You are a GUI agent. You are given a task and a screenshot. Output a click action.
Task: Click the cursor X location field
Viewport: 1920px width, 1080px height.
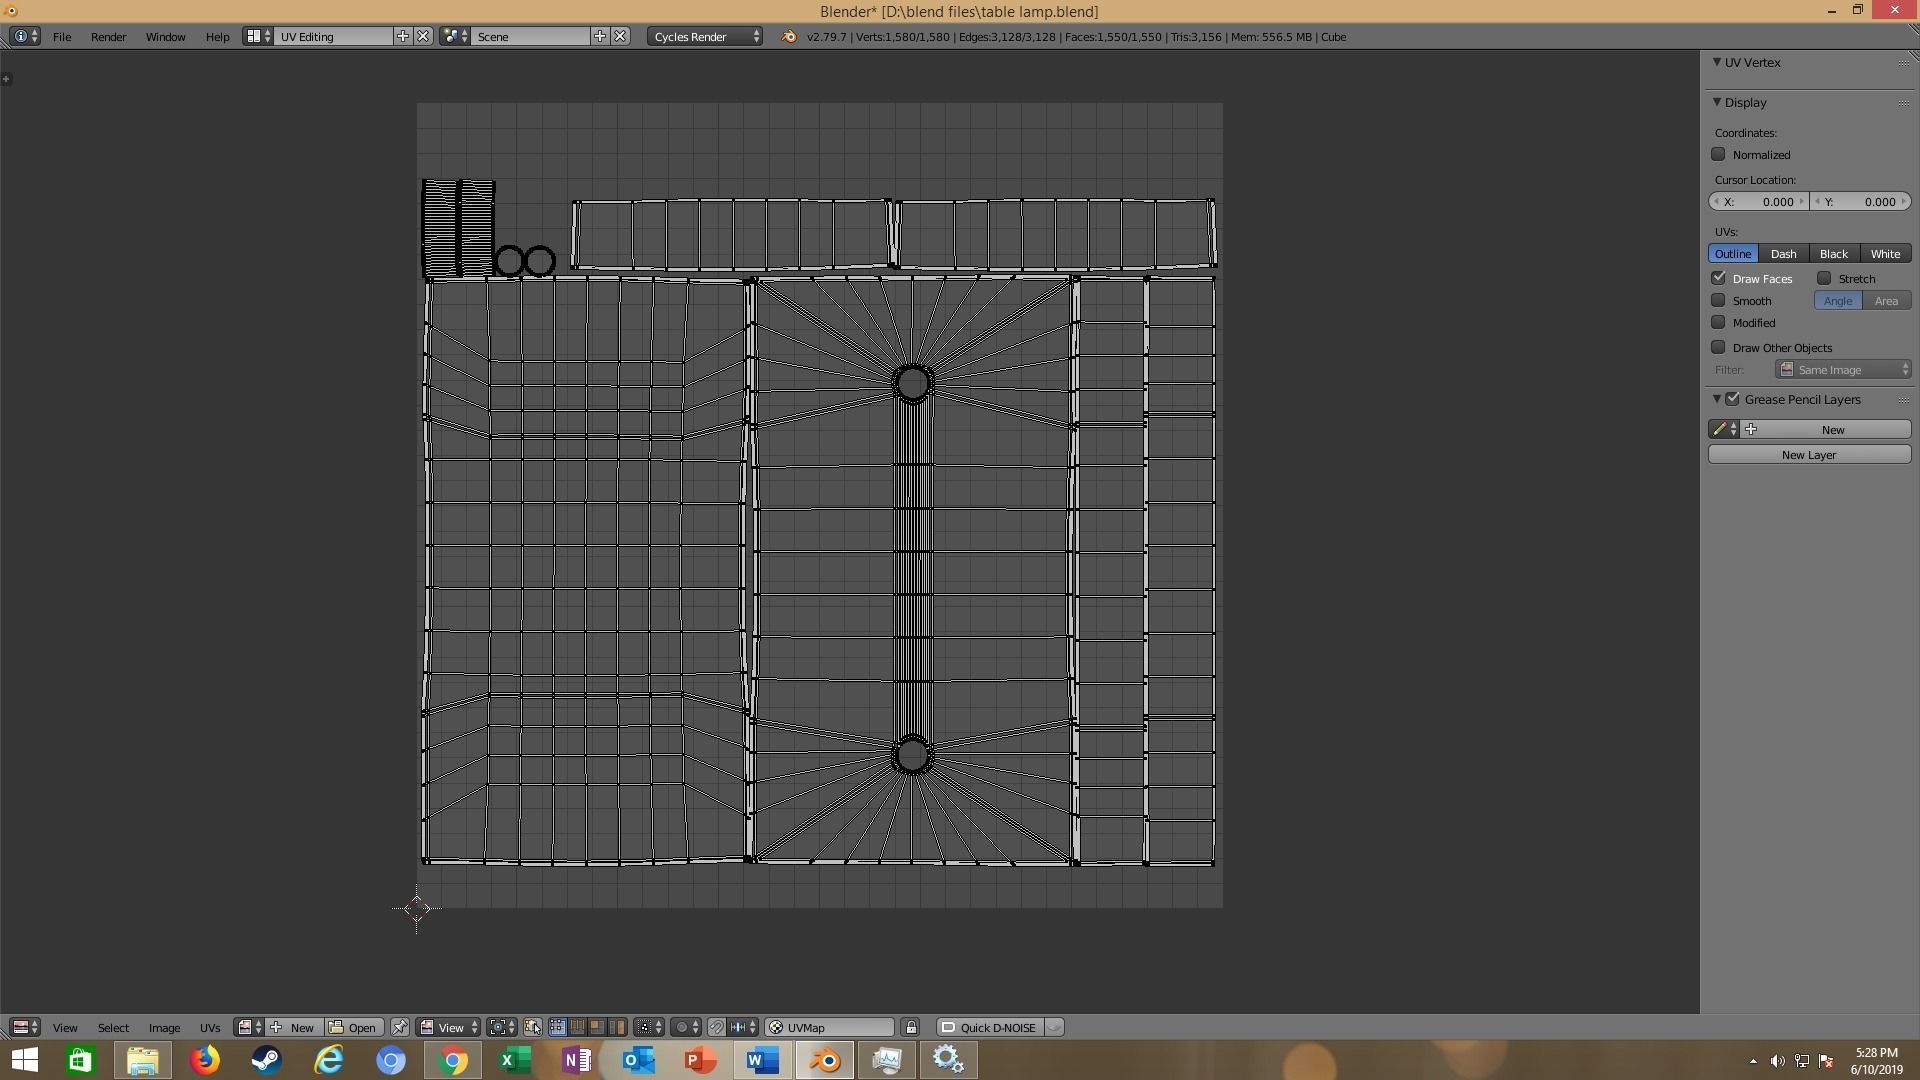1759,201
